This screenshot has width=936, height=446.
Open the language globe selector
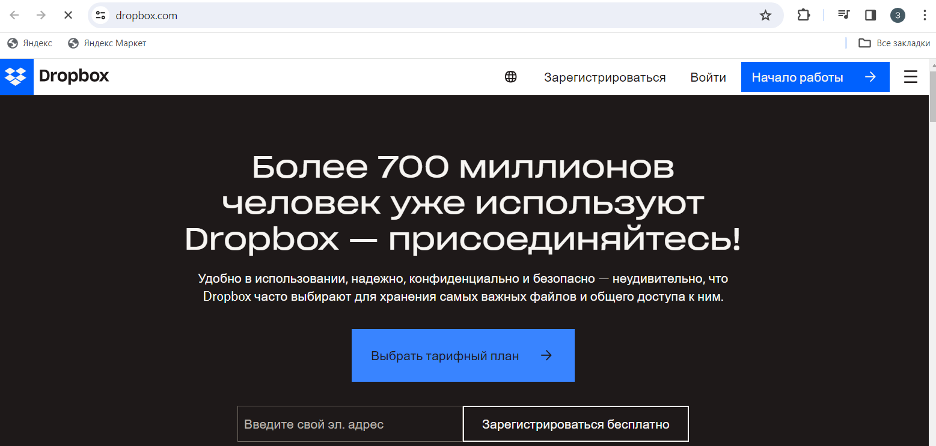tap(510, 77)
